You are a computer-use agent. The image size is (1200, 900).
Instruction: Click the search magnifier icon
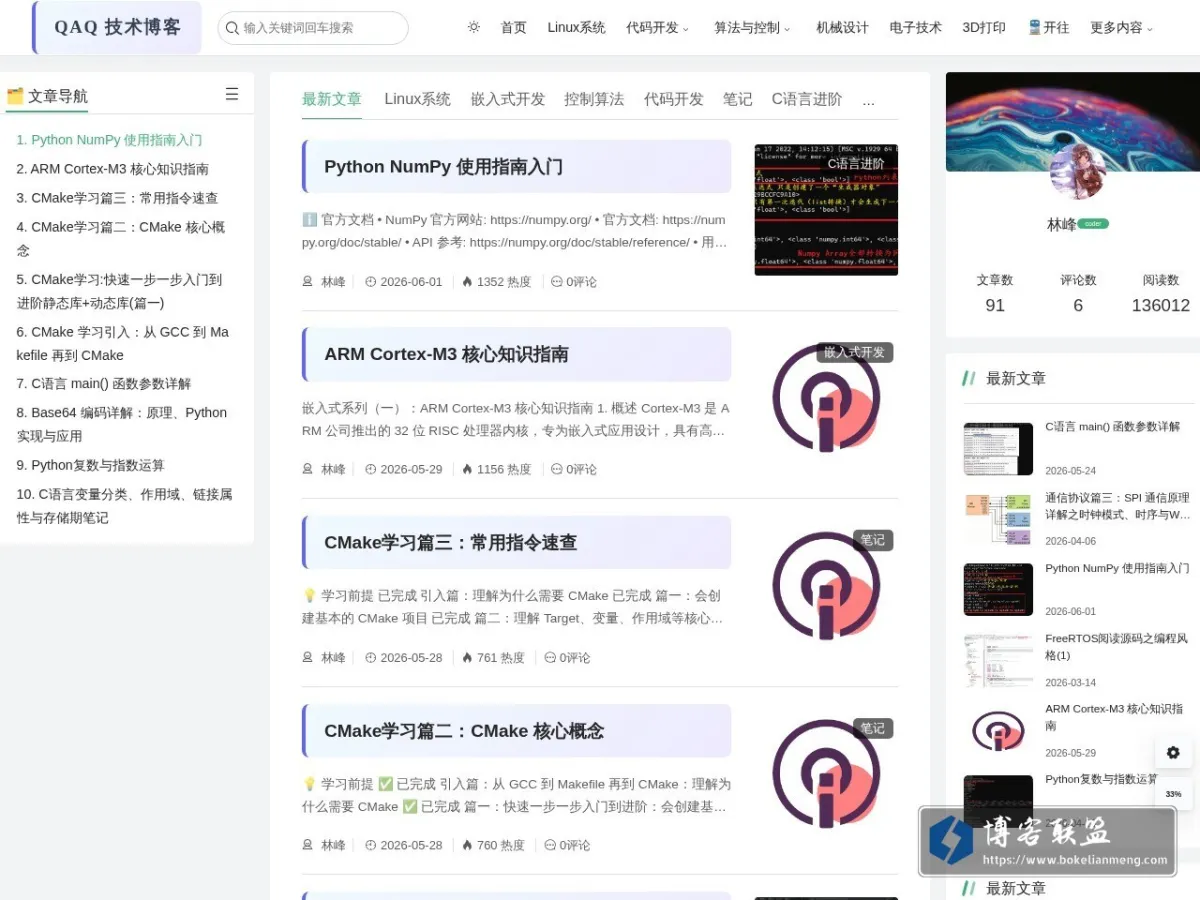click(232, 28)
